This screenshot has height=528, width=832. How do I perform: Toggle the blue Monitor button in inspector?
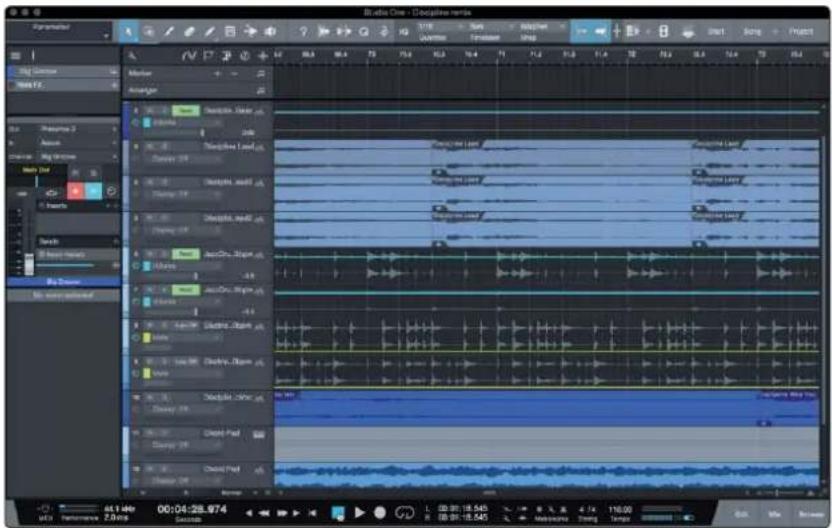[93, 191]
